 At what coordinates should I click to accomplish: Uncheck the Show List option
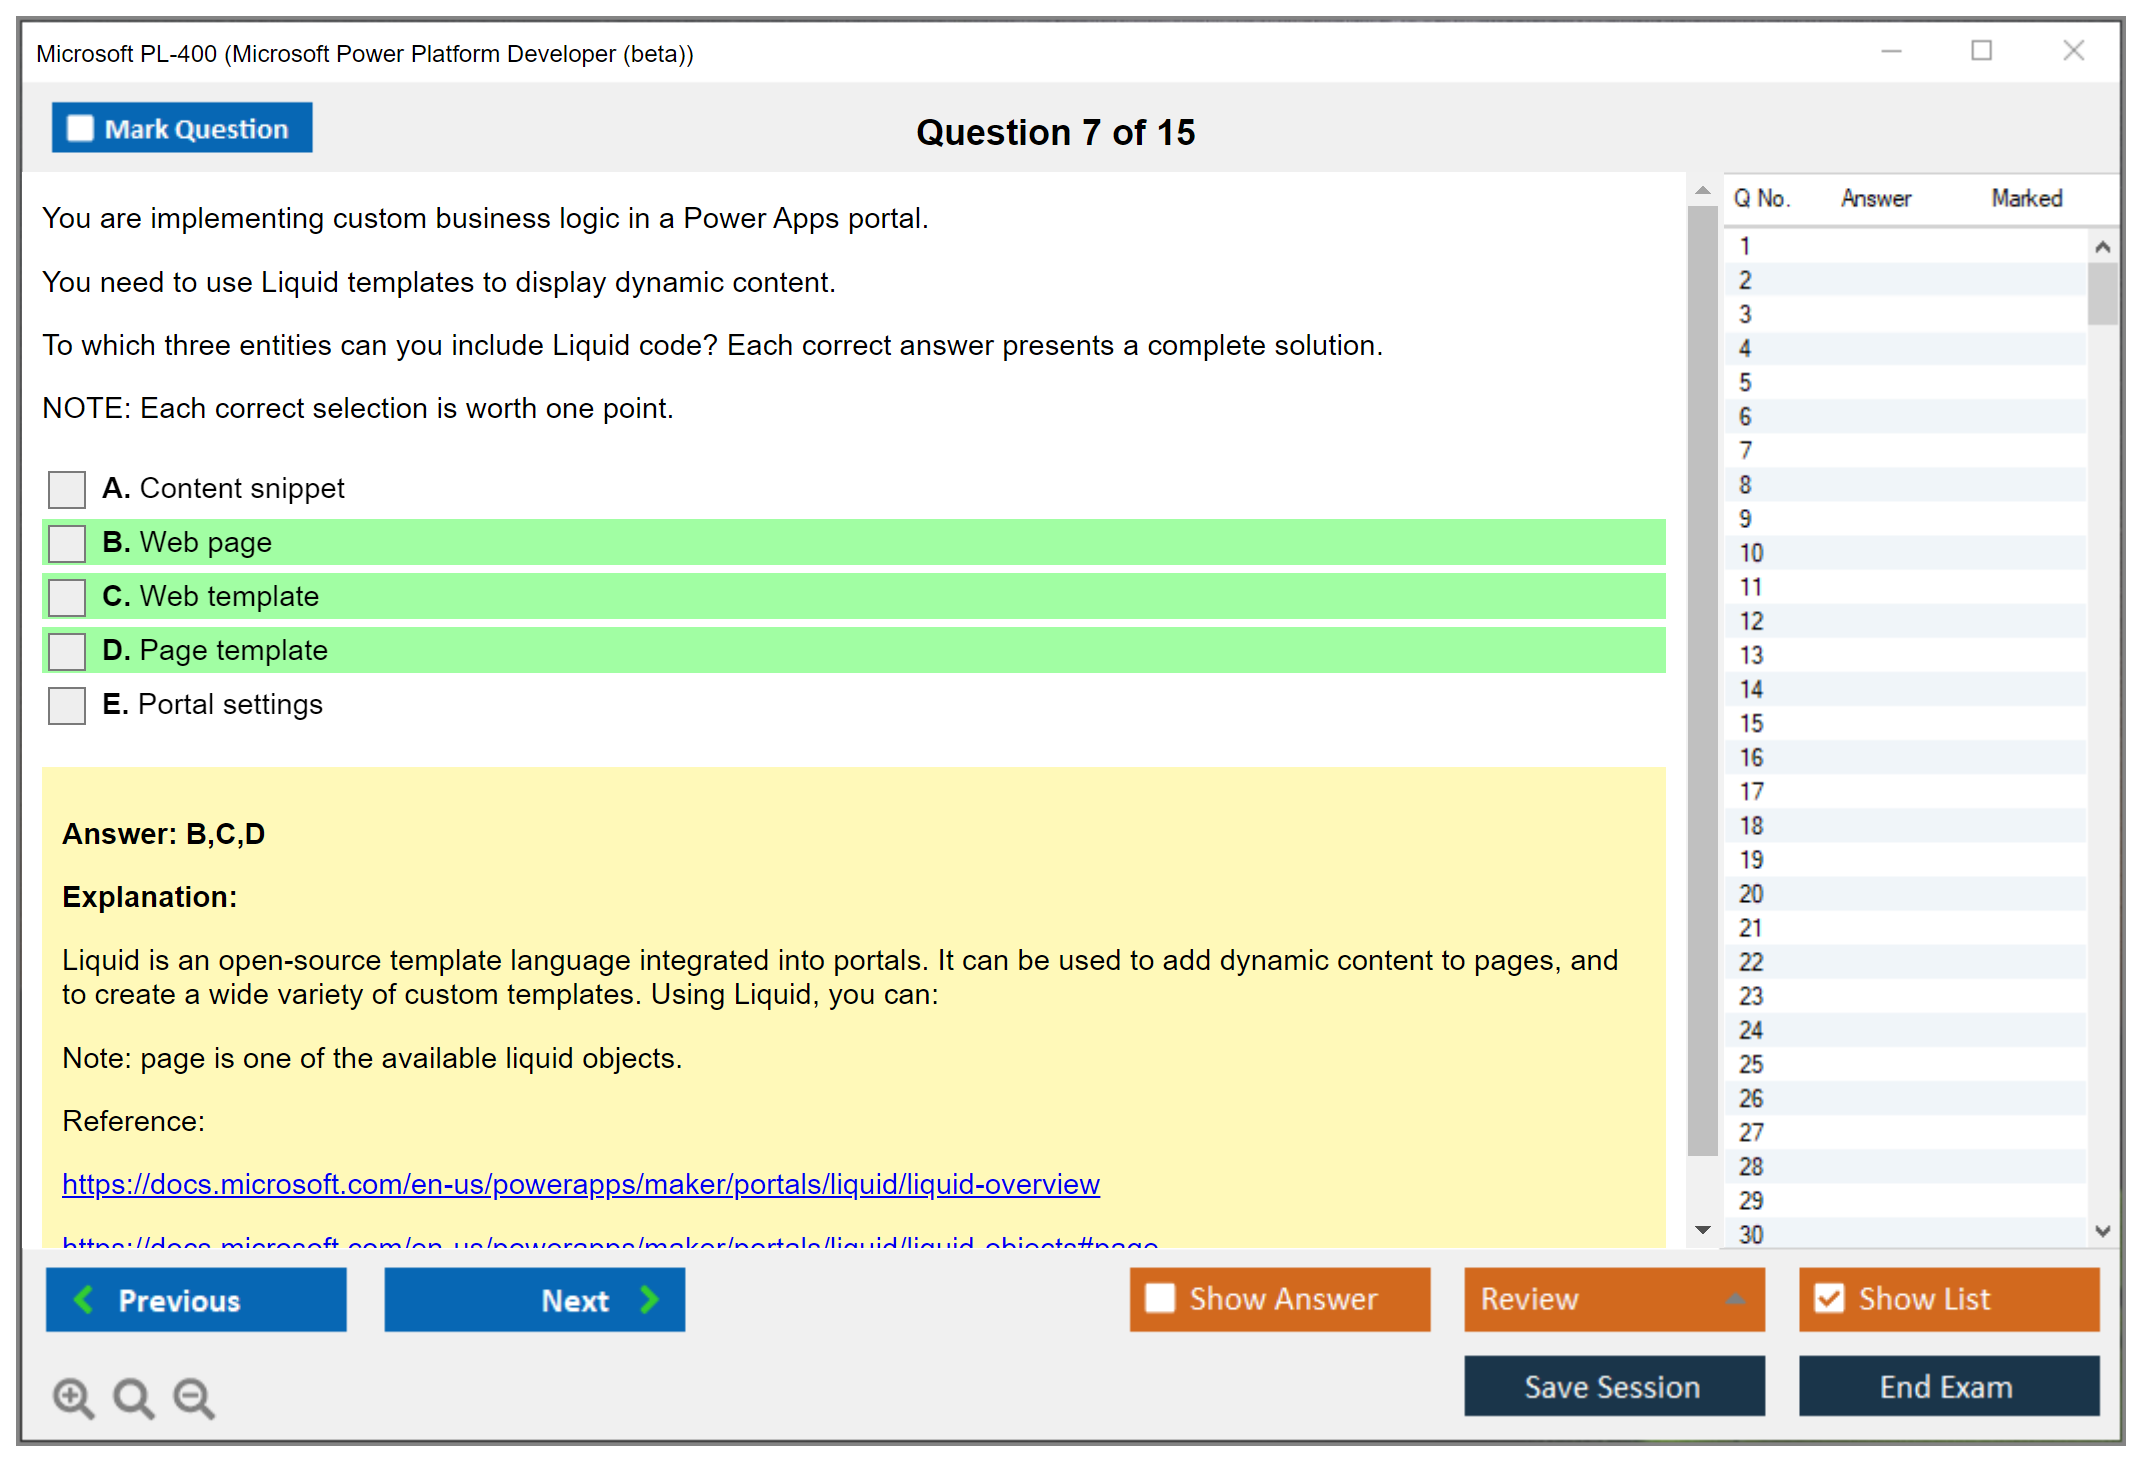tap(1829, 1298)
